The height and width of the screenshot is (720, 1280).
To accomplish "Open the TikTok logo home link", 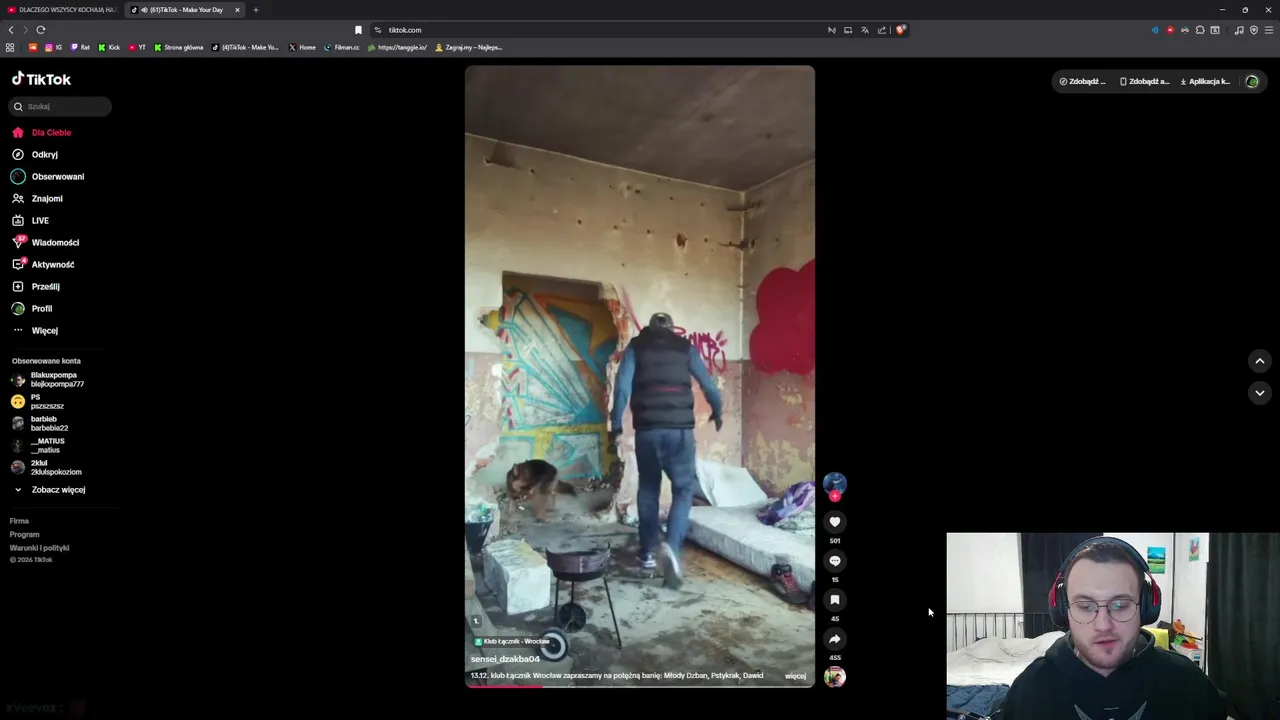I will tap(41, 79).
